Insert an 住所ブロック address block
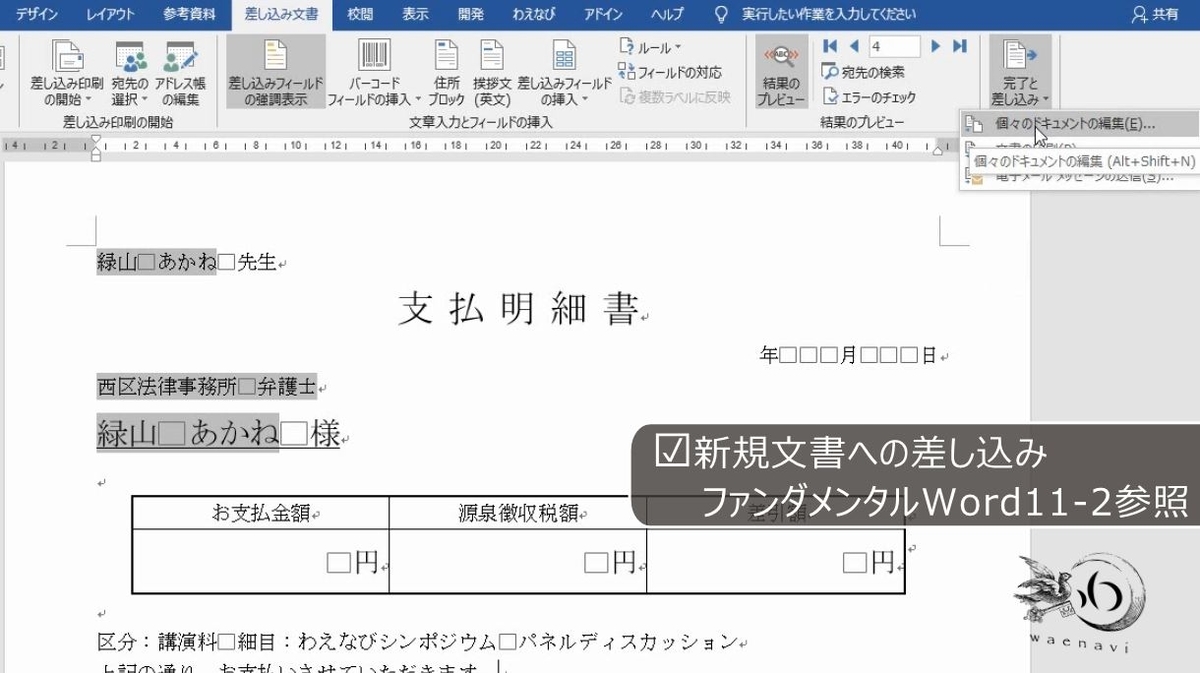 coord(446,68)
